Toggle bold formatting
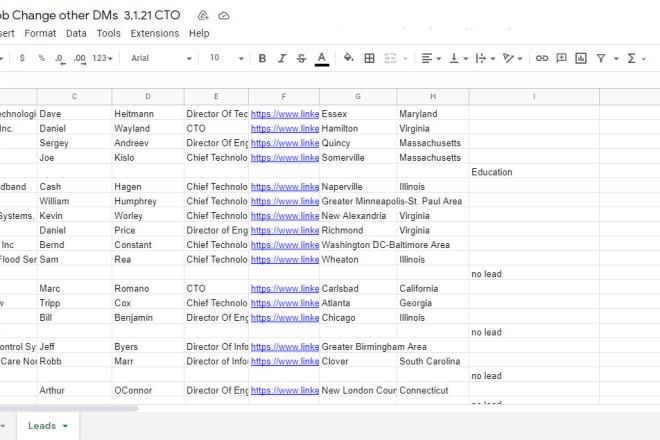Image resolution: width=660 pixels, height=440 pixels. (262, 58)
